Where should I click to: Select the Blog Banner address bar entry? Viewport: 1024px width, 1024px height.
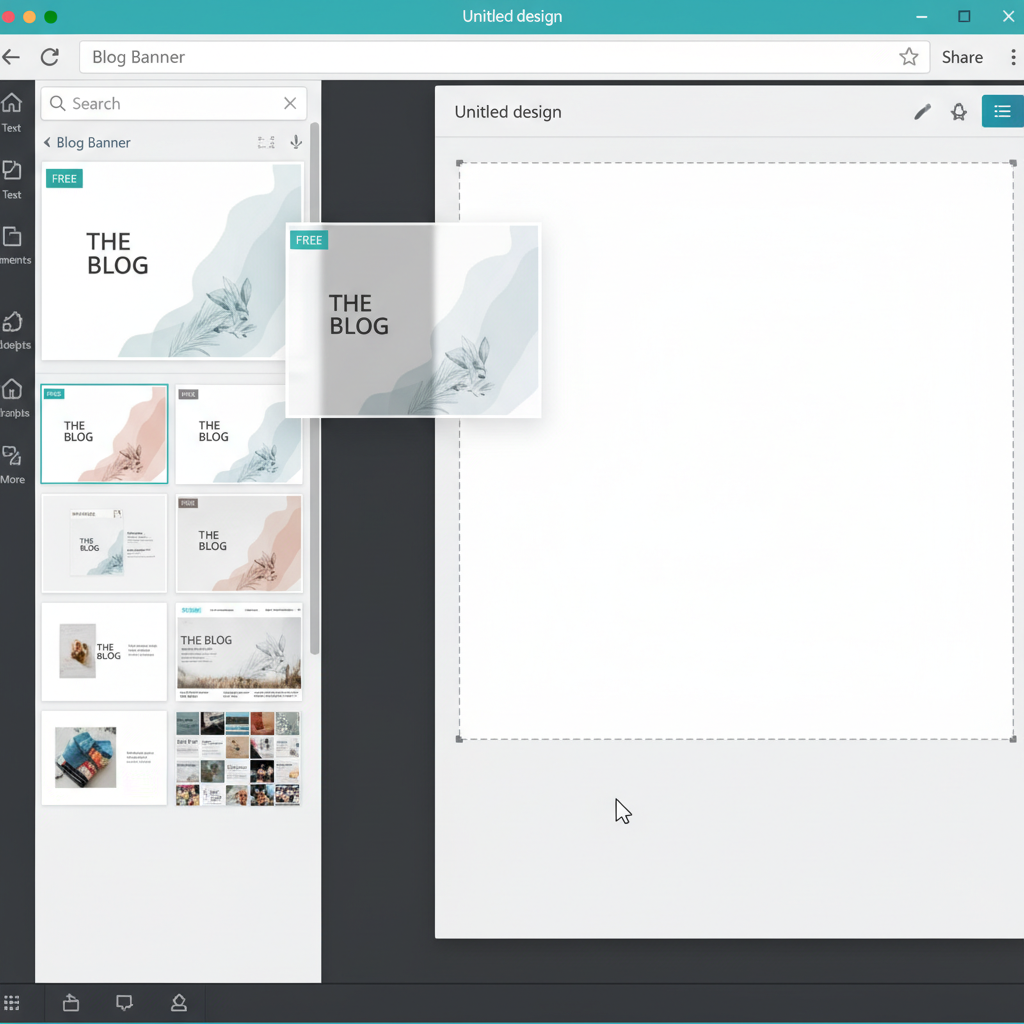(x=137, y=57)
